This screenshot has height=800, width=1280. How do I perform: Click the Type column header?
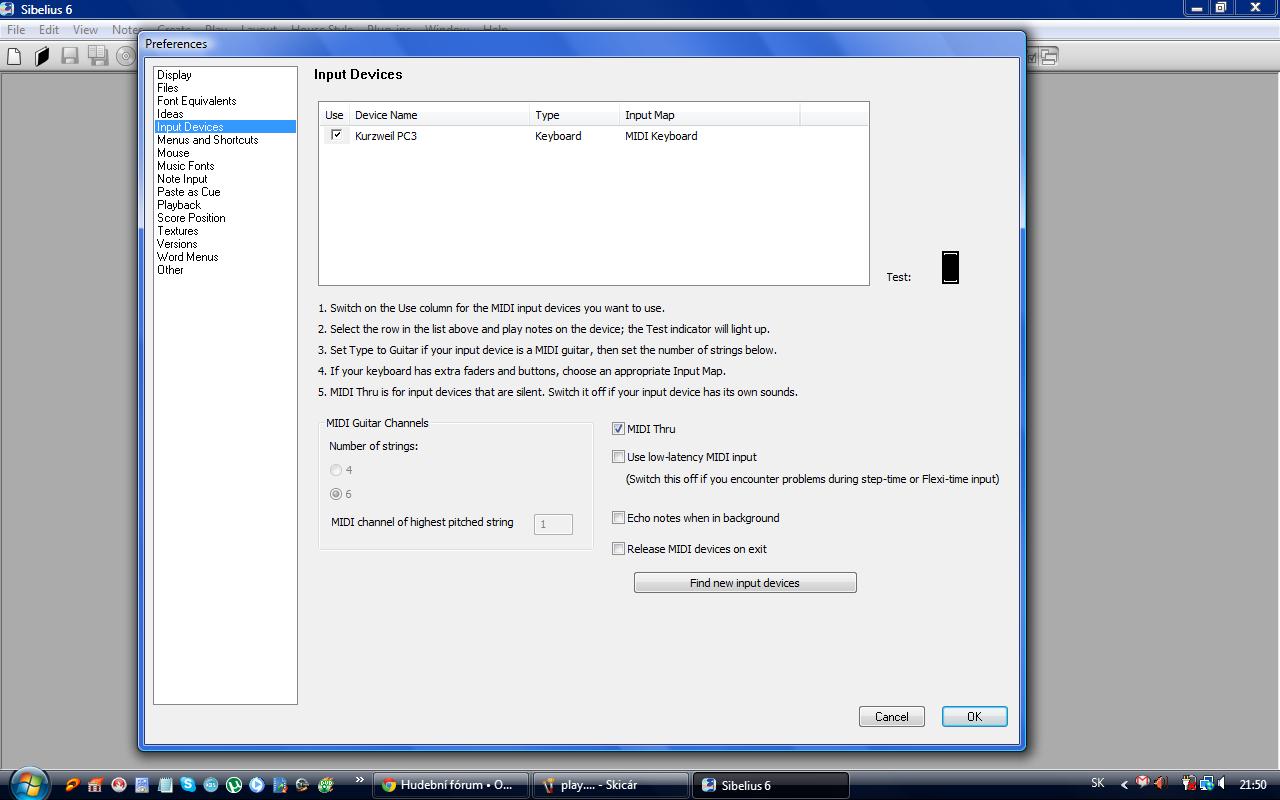tap(575, 115)
